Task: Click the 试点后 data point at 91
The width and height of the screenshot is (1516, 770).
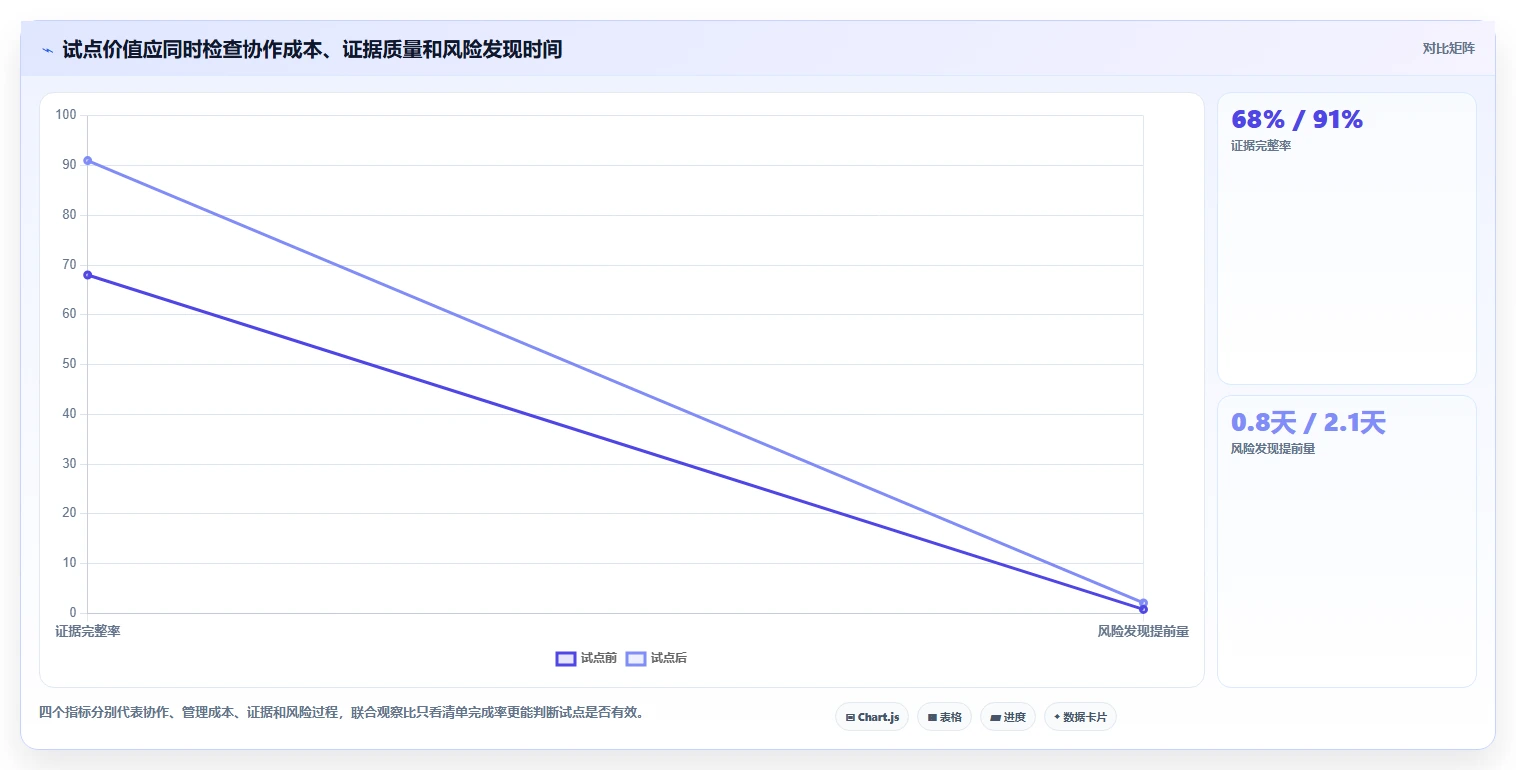Action: tap(88, 160)
